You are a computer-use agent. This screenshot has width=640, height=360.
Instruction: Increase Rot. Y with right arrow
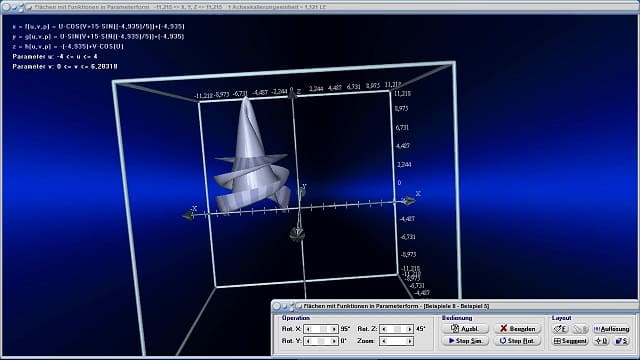pyautogui.click(x=334, y=341)
